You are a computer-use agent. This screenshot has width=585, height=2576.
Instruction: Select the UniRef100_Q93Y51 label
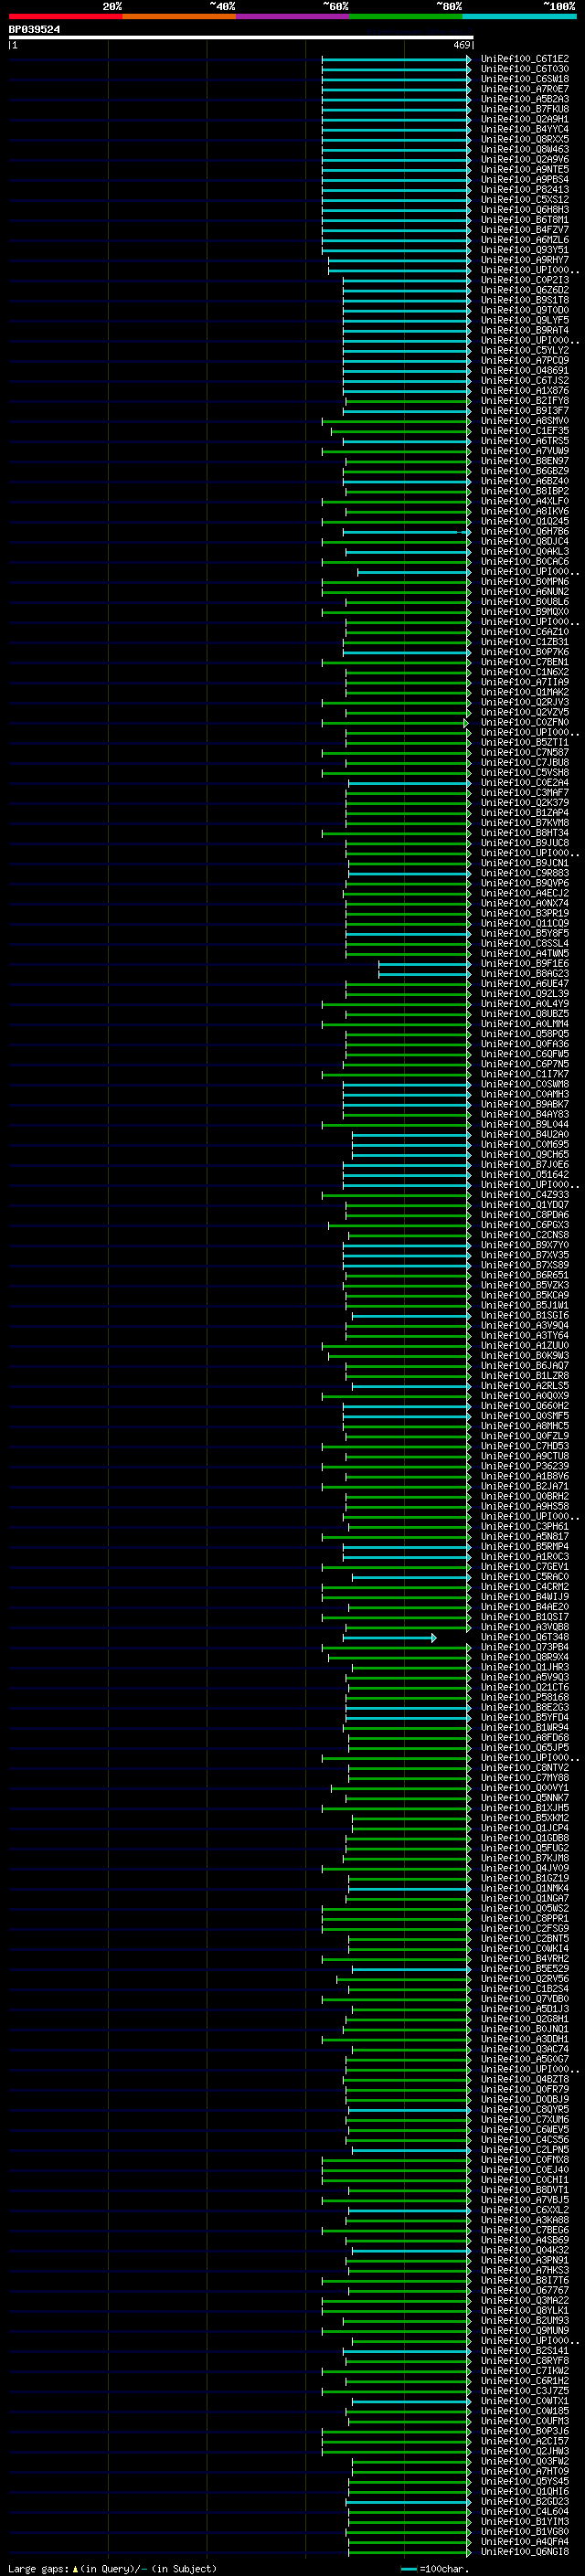pyautogui.click(x=525, y=250)
